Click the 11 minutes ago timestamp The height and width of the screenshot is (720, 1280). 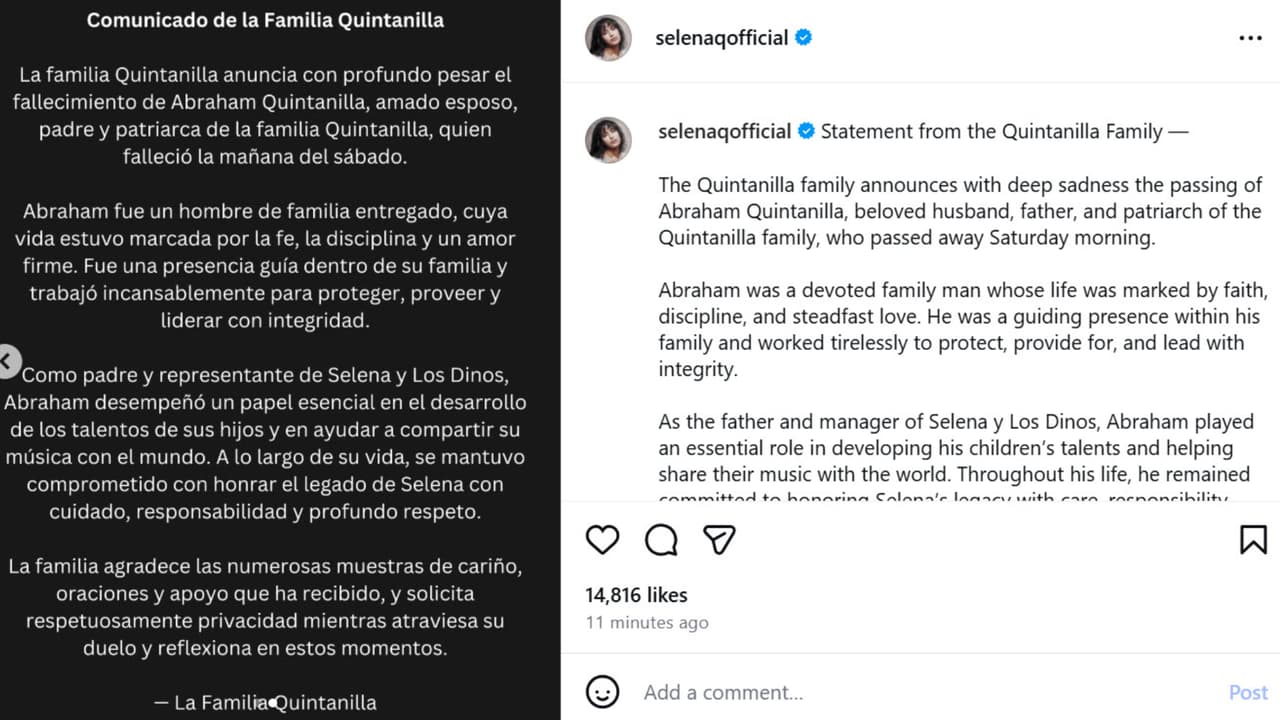pyautogui.click(x=646, y=622)
